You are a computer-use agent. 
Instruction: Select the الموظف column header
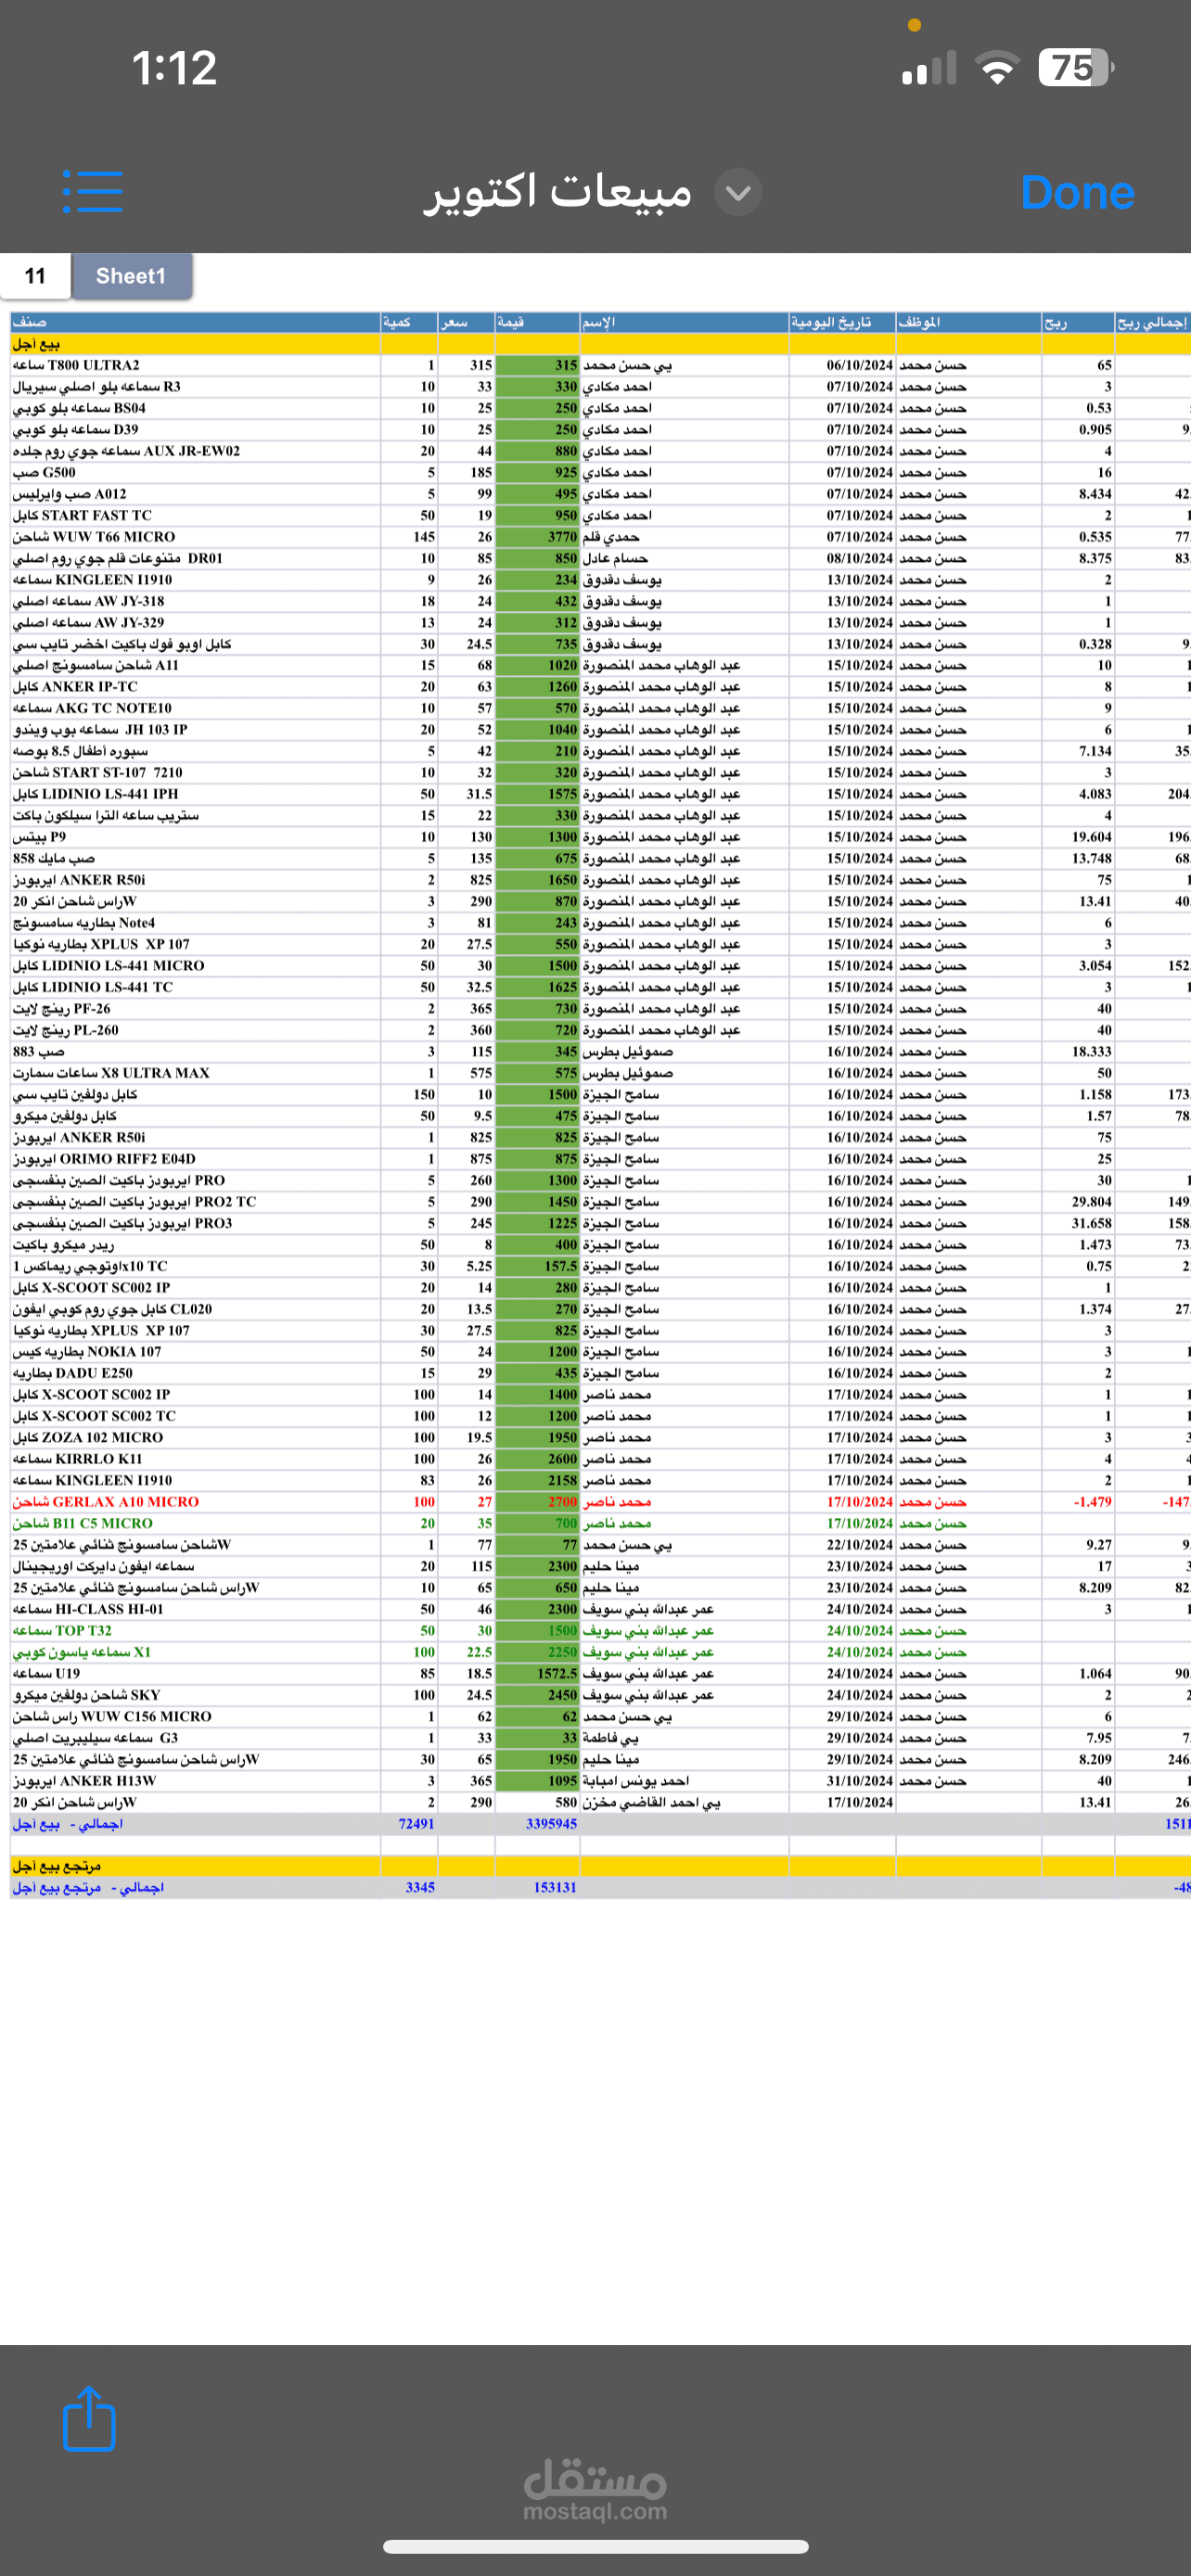click(x=968, y=322)
